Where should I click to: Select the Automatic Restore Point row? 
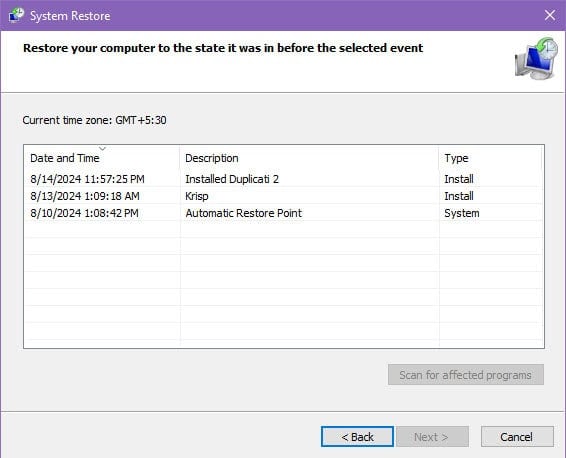[x=284, y=213]
